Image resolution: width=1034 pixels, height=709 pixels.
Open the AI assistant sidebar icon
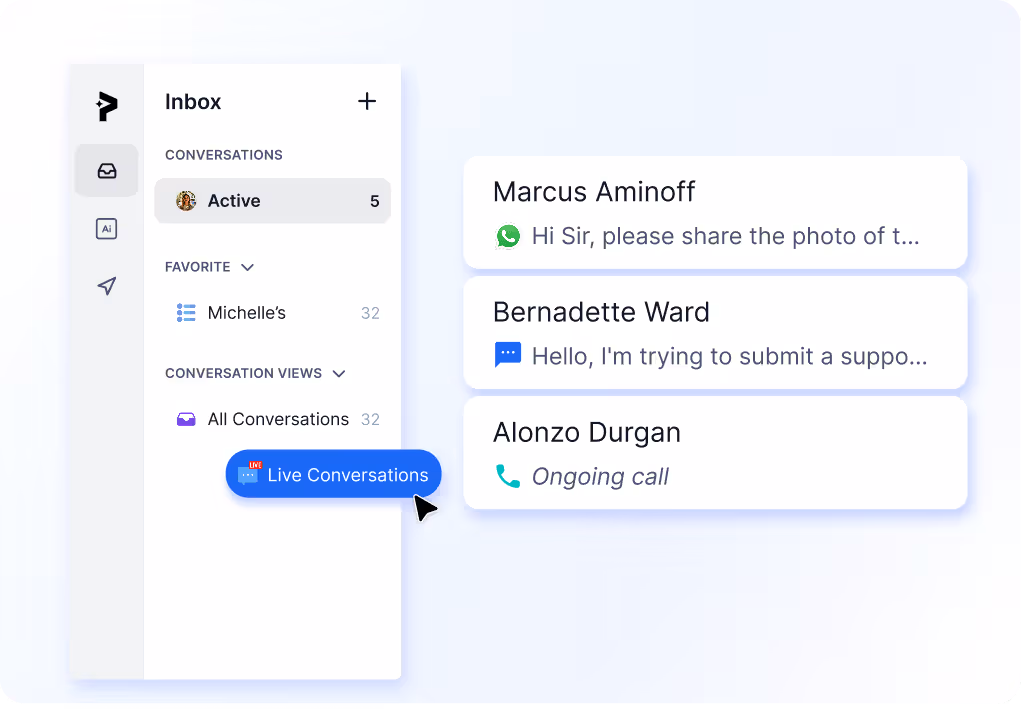coord(107,229)
